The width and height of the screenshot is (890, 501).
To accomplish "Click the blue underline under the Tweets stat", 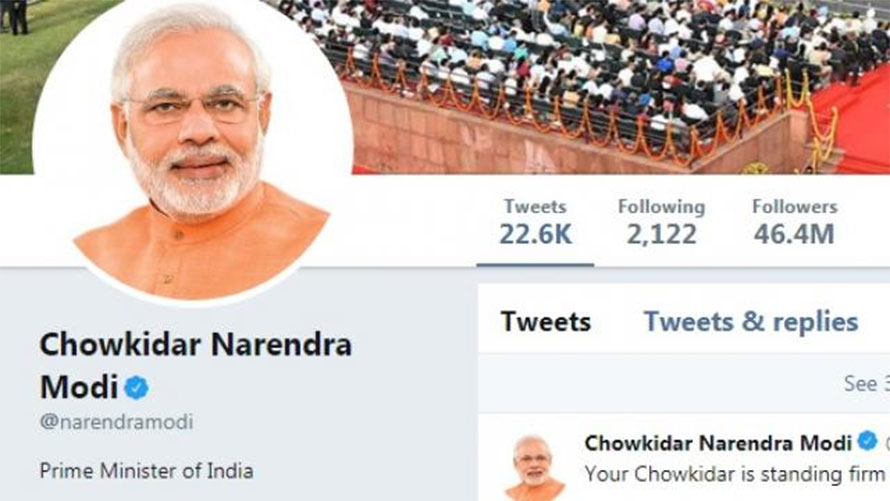I will tap(535, 264).
